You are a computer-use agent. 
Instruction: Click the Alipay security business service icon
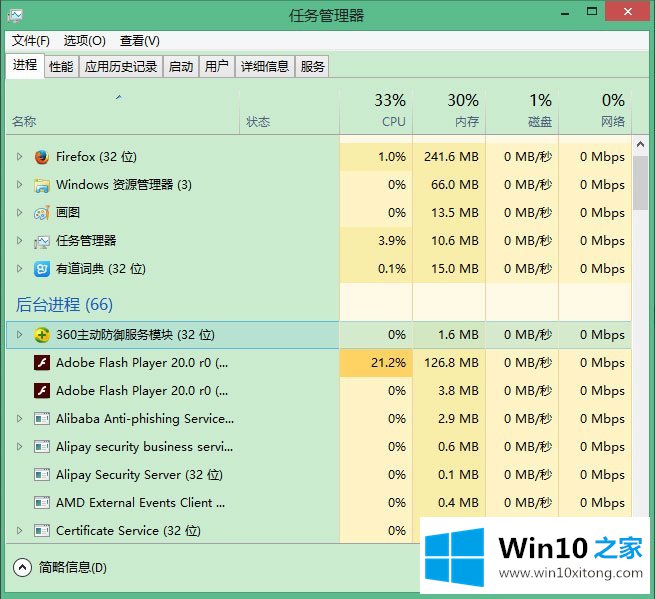(42, 447)
